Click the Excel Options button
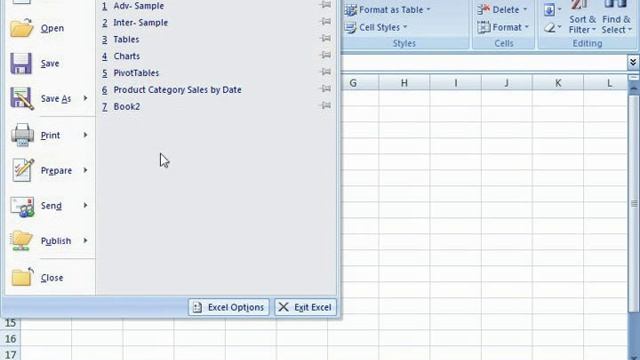 [x=229, y=307]
